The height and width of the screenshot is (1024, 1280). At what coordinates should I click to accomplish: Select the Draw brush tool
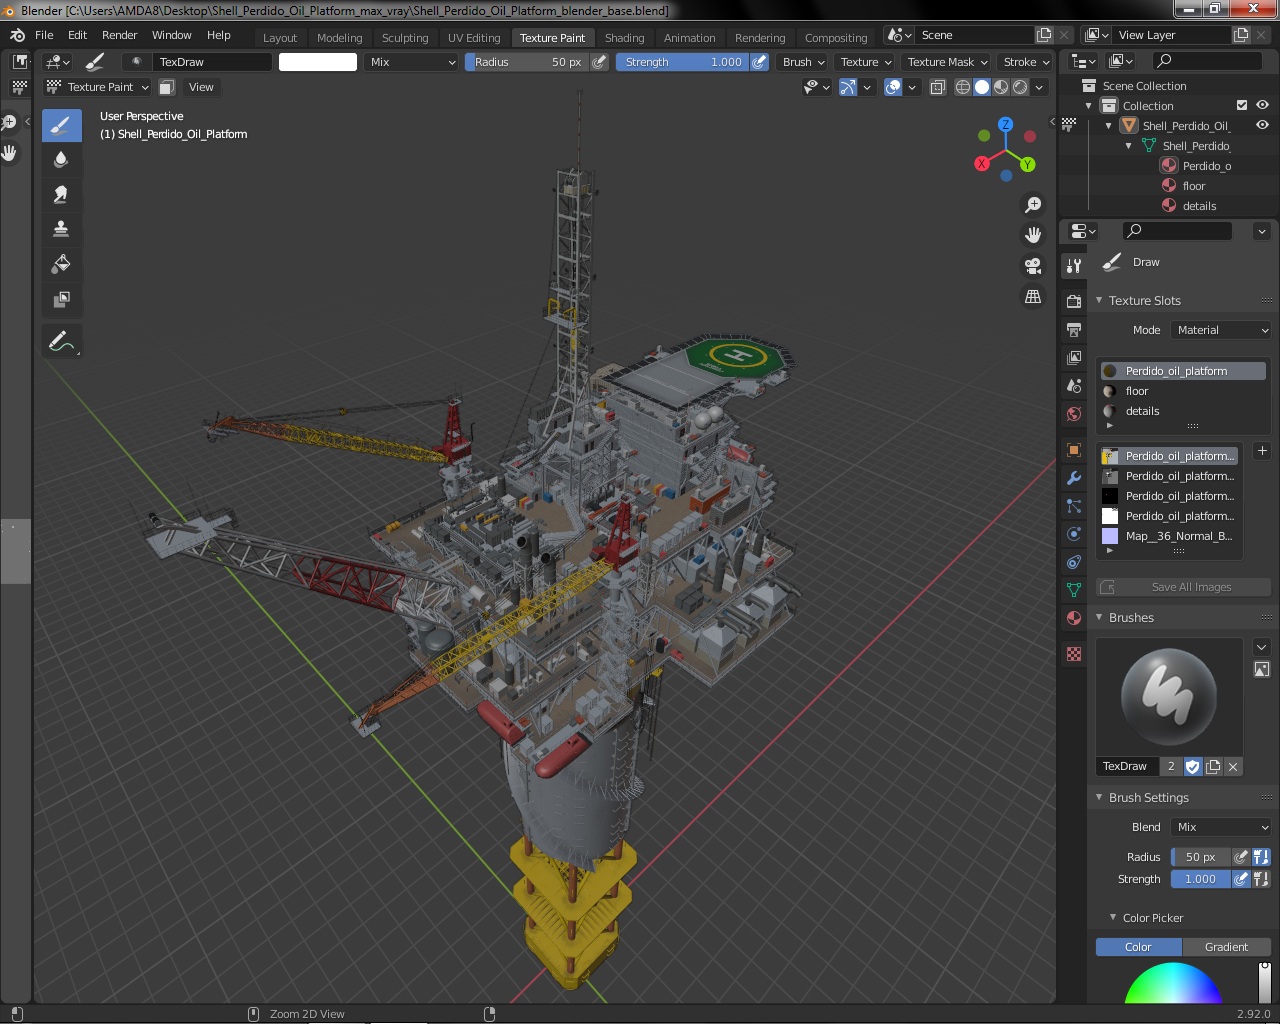(x=61, y=125)
